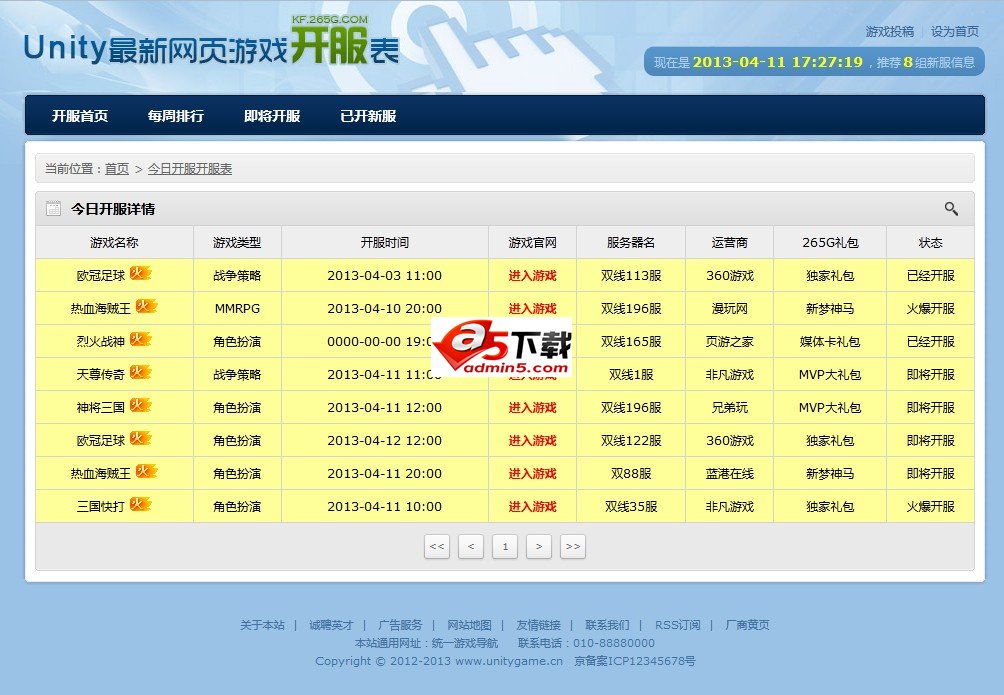The height and width of the screenshot is (695, 1004).
Task: Click the 开服时间 column header
Action: click(x=384, y=242)
